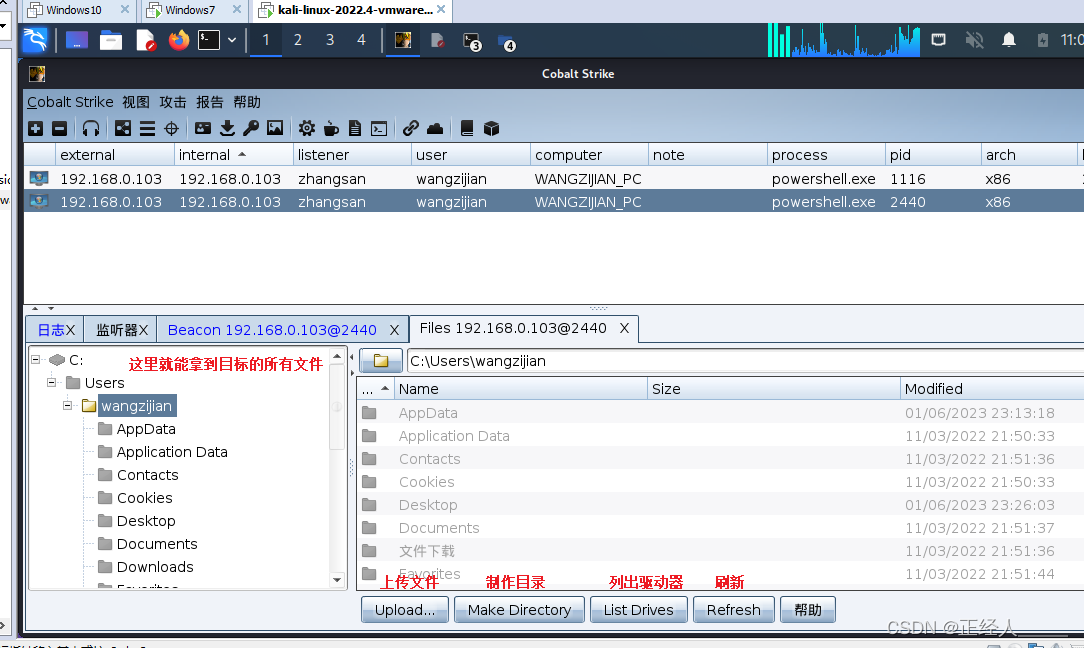This screenshot has height=648, width=1084.
Task: Click the cube About icon
Action: (491, 128)
